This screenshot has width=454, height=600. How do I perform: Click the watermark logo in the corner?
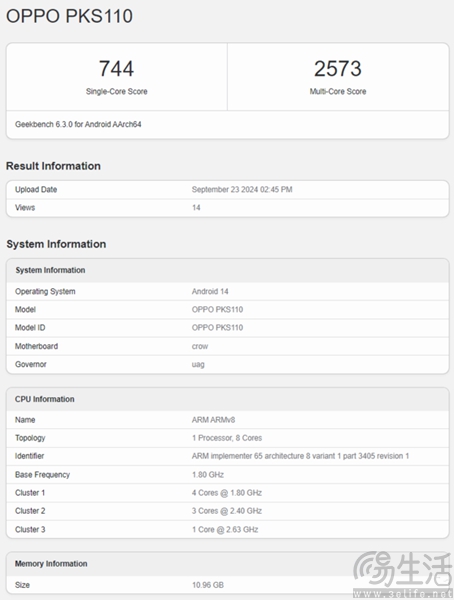(402, 574)
